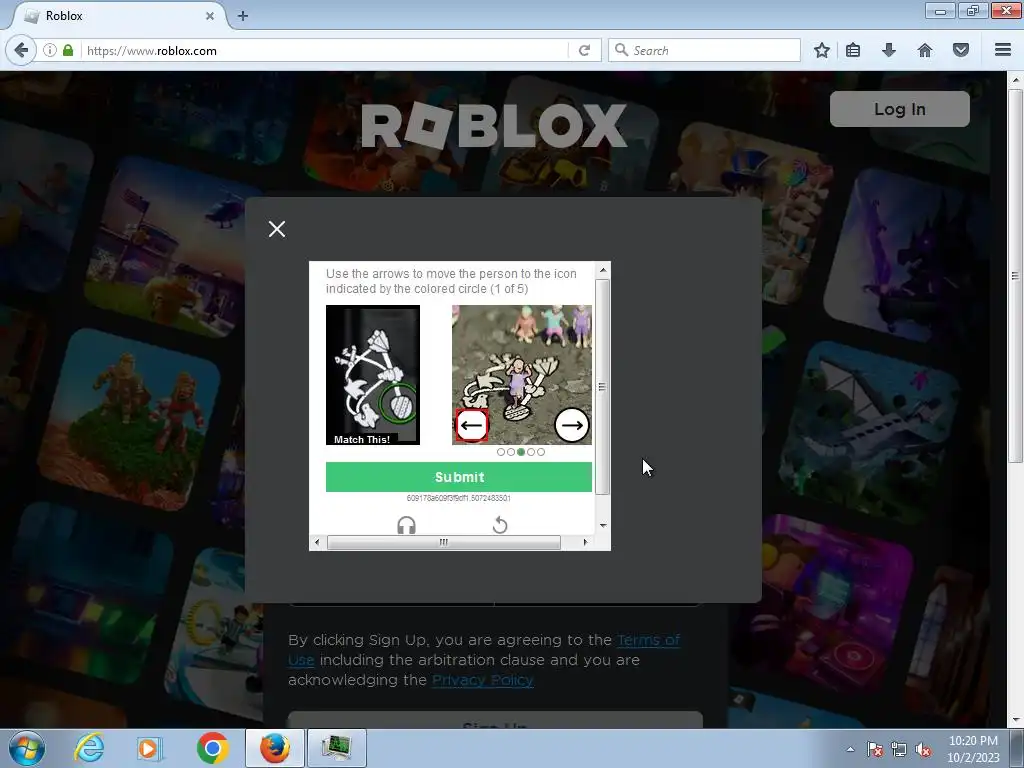Open the network tray icon
Screen dimensions: 1024x768
899,749
